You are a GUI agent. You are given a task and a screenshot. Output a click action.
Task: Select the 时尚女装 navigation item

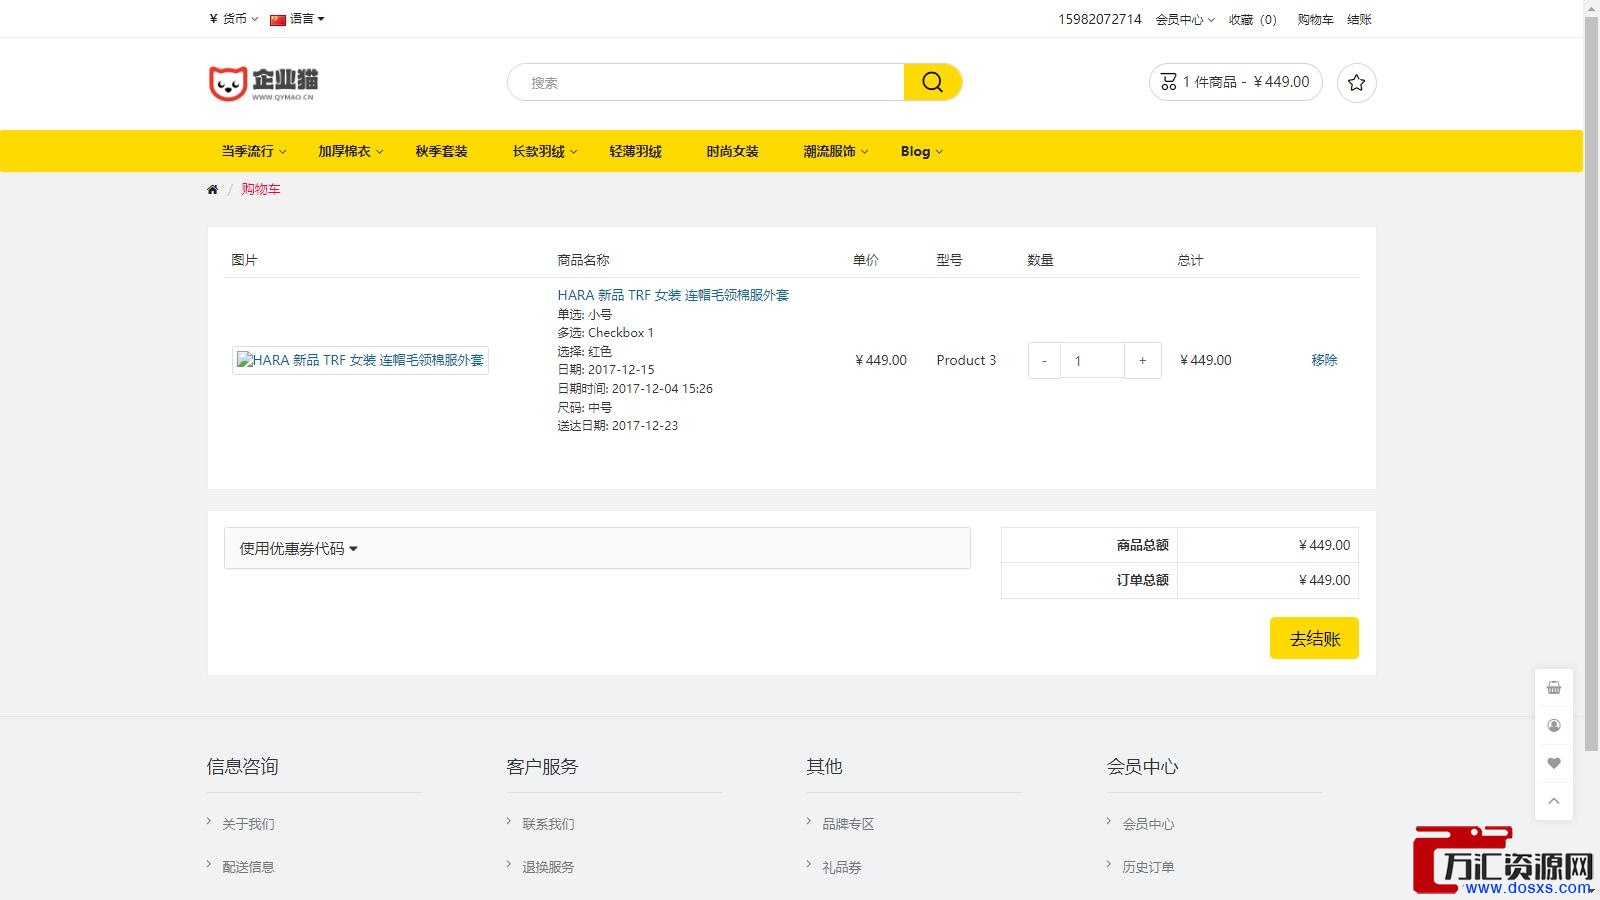pos(732,152)
